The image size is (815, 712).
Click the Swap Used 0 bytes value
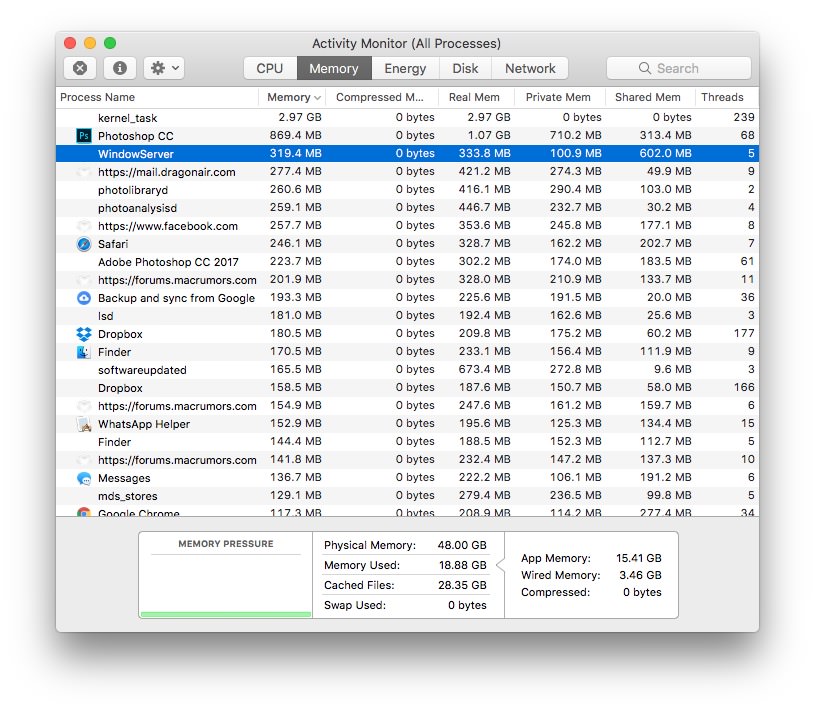coord(467,605)
